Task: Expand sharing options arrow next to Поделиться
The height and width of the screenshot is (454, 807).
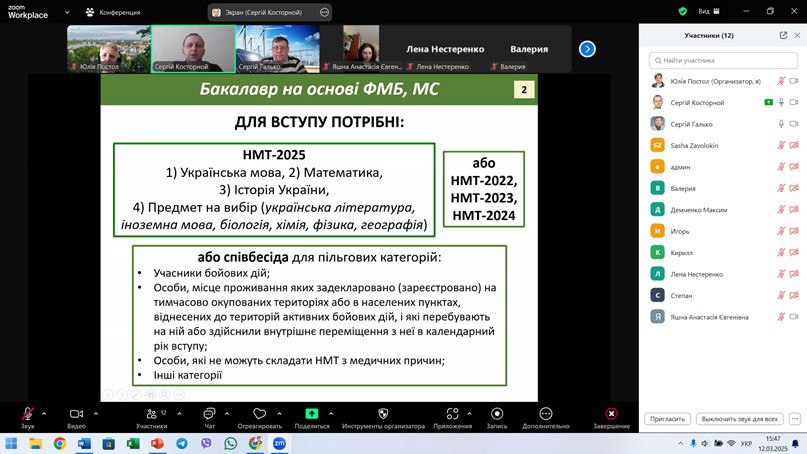Action: click(331, 413)
